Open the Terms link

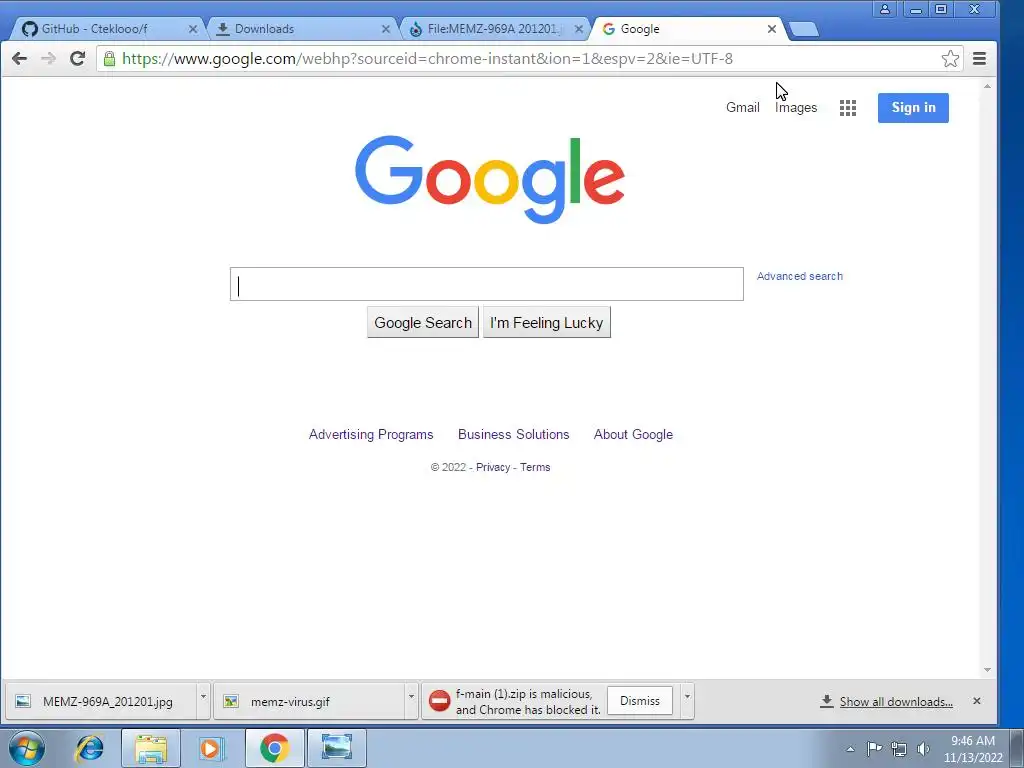pyautogui.click(x=535, y=467)
